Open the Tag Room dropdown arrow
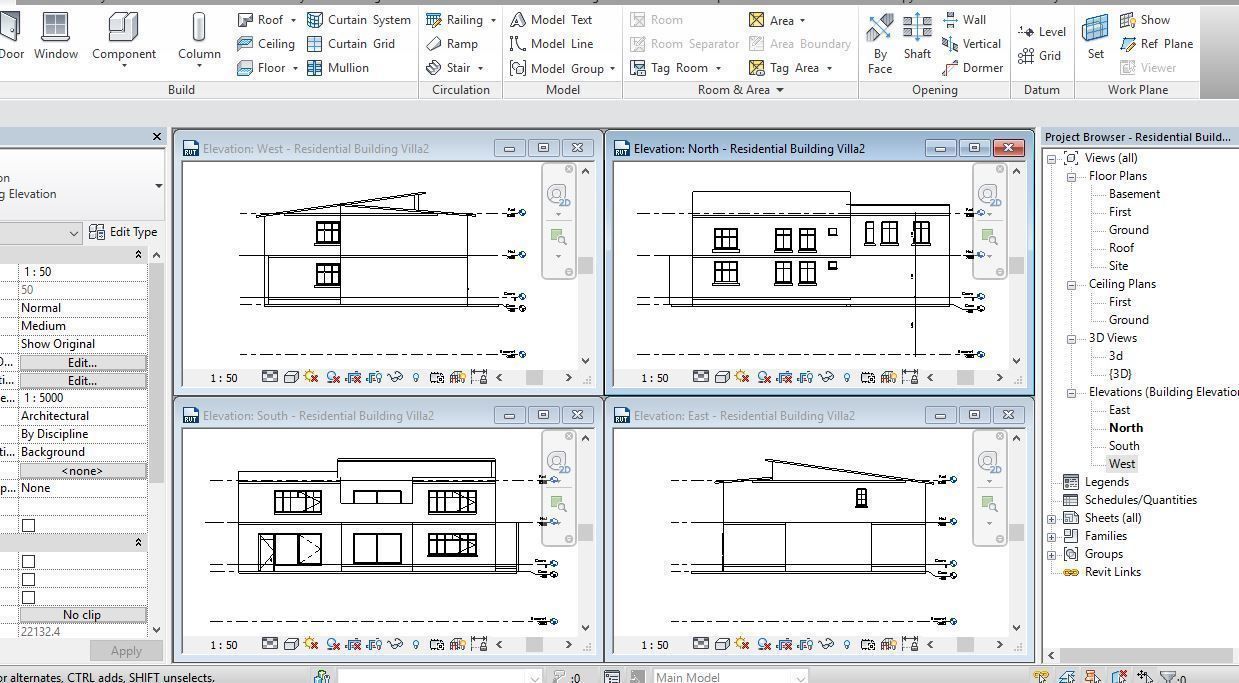The height and width of the screenshot is (683, 1239). [x=718, y=68]
